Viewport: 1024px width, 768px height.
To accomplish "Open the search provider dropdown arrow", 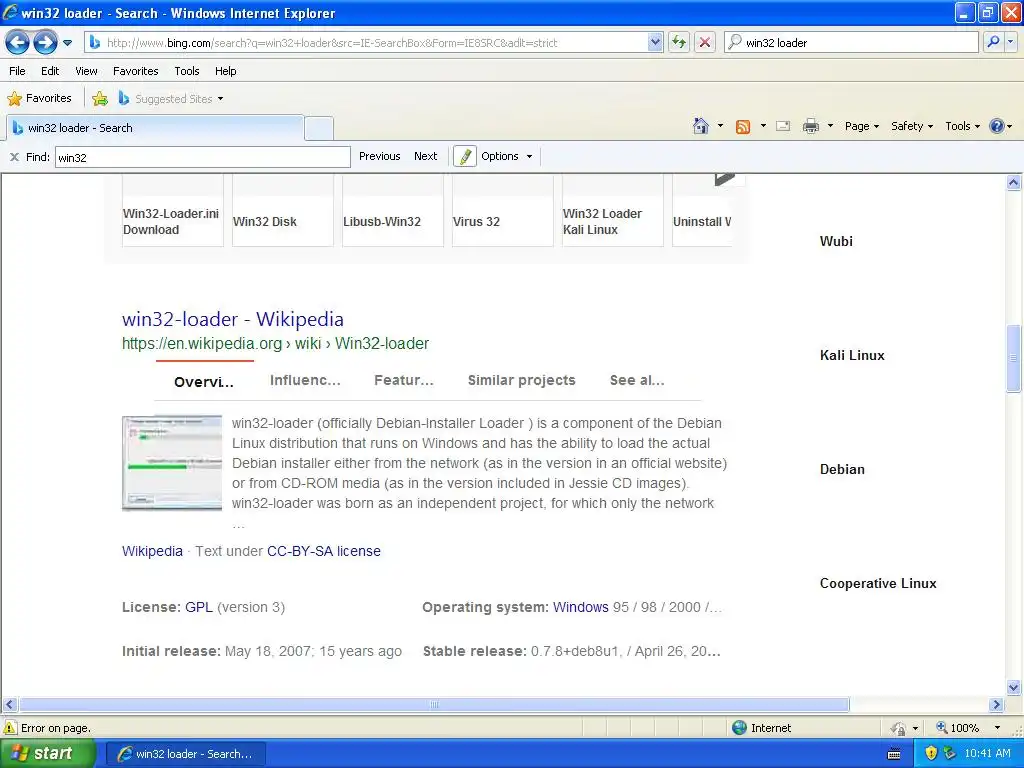I will (1010, 42).
